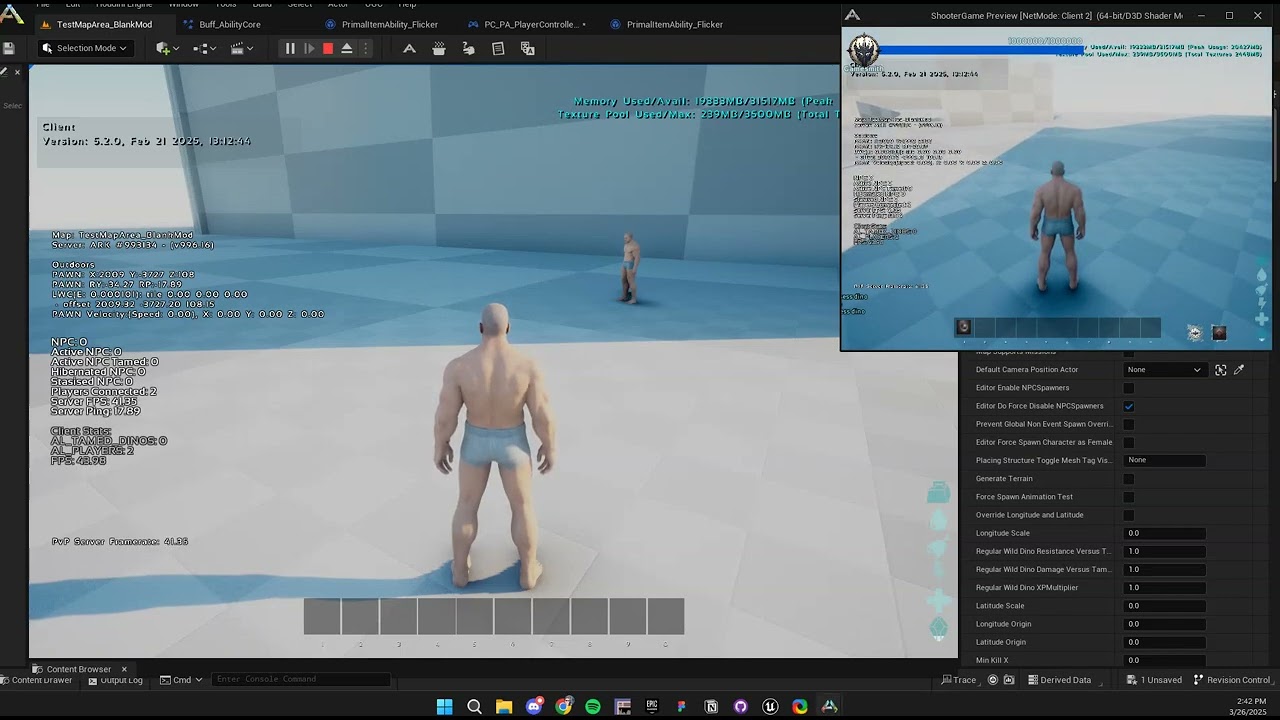This screenshot has height=720, width=1280.
Task: Uncheck Editor Do Force Disable NPCSpawners
Action: tap(1129, 406)
